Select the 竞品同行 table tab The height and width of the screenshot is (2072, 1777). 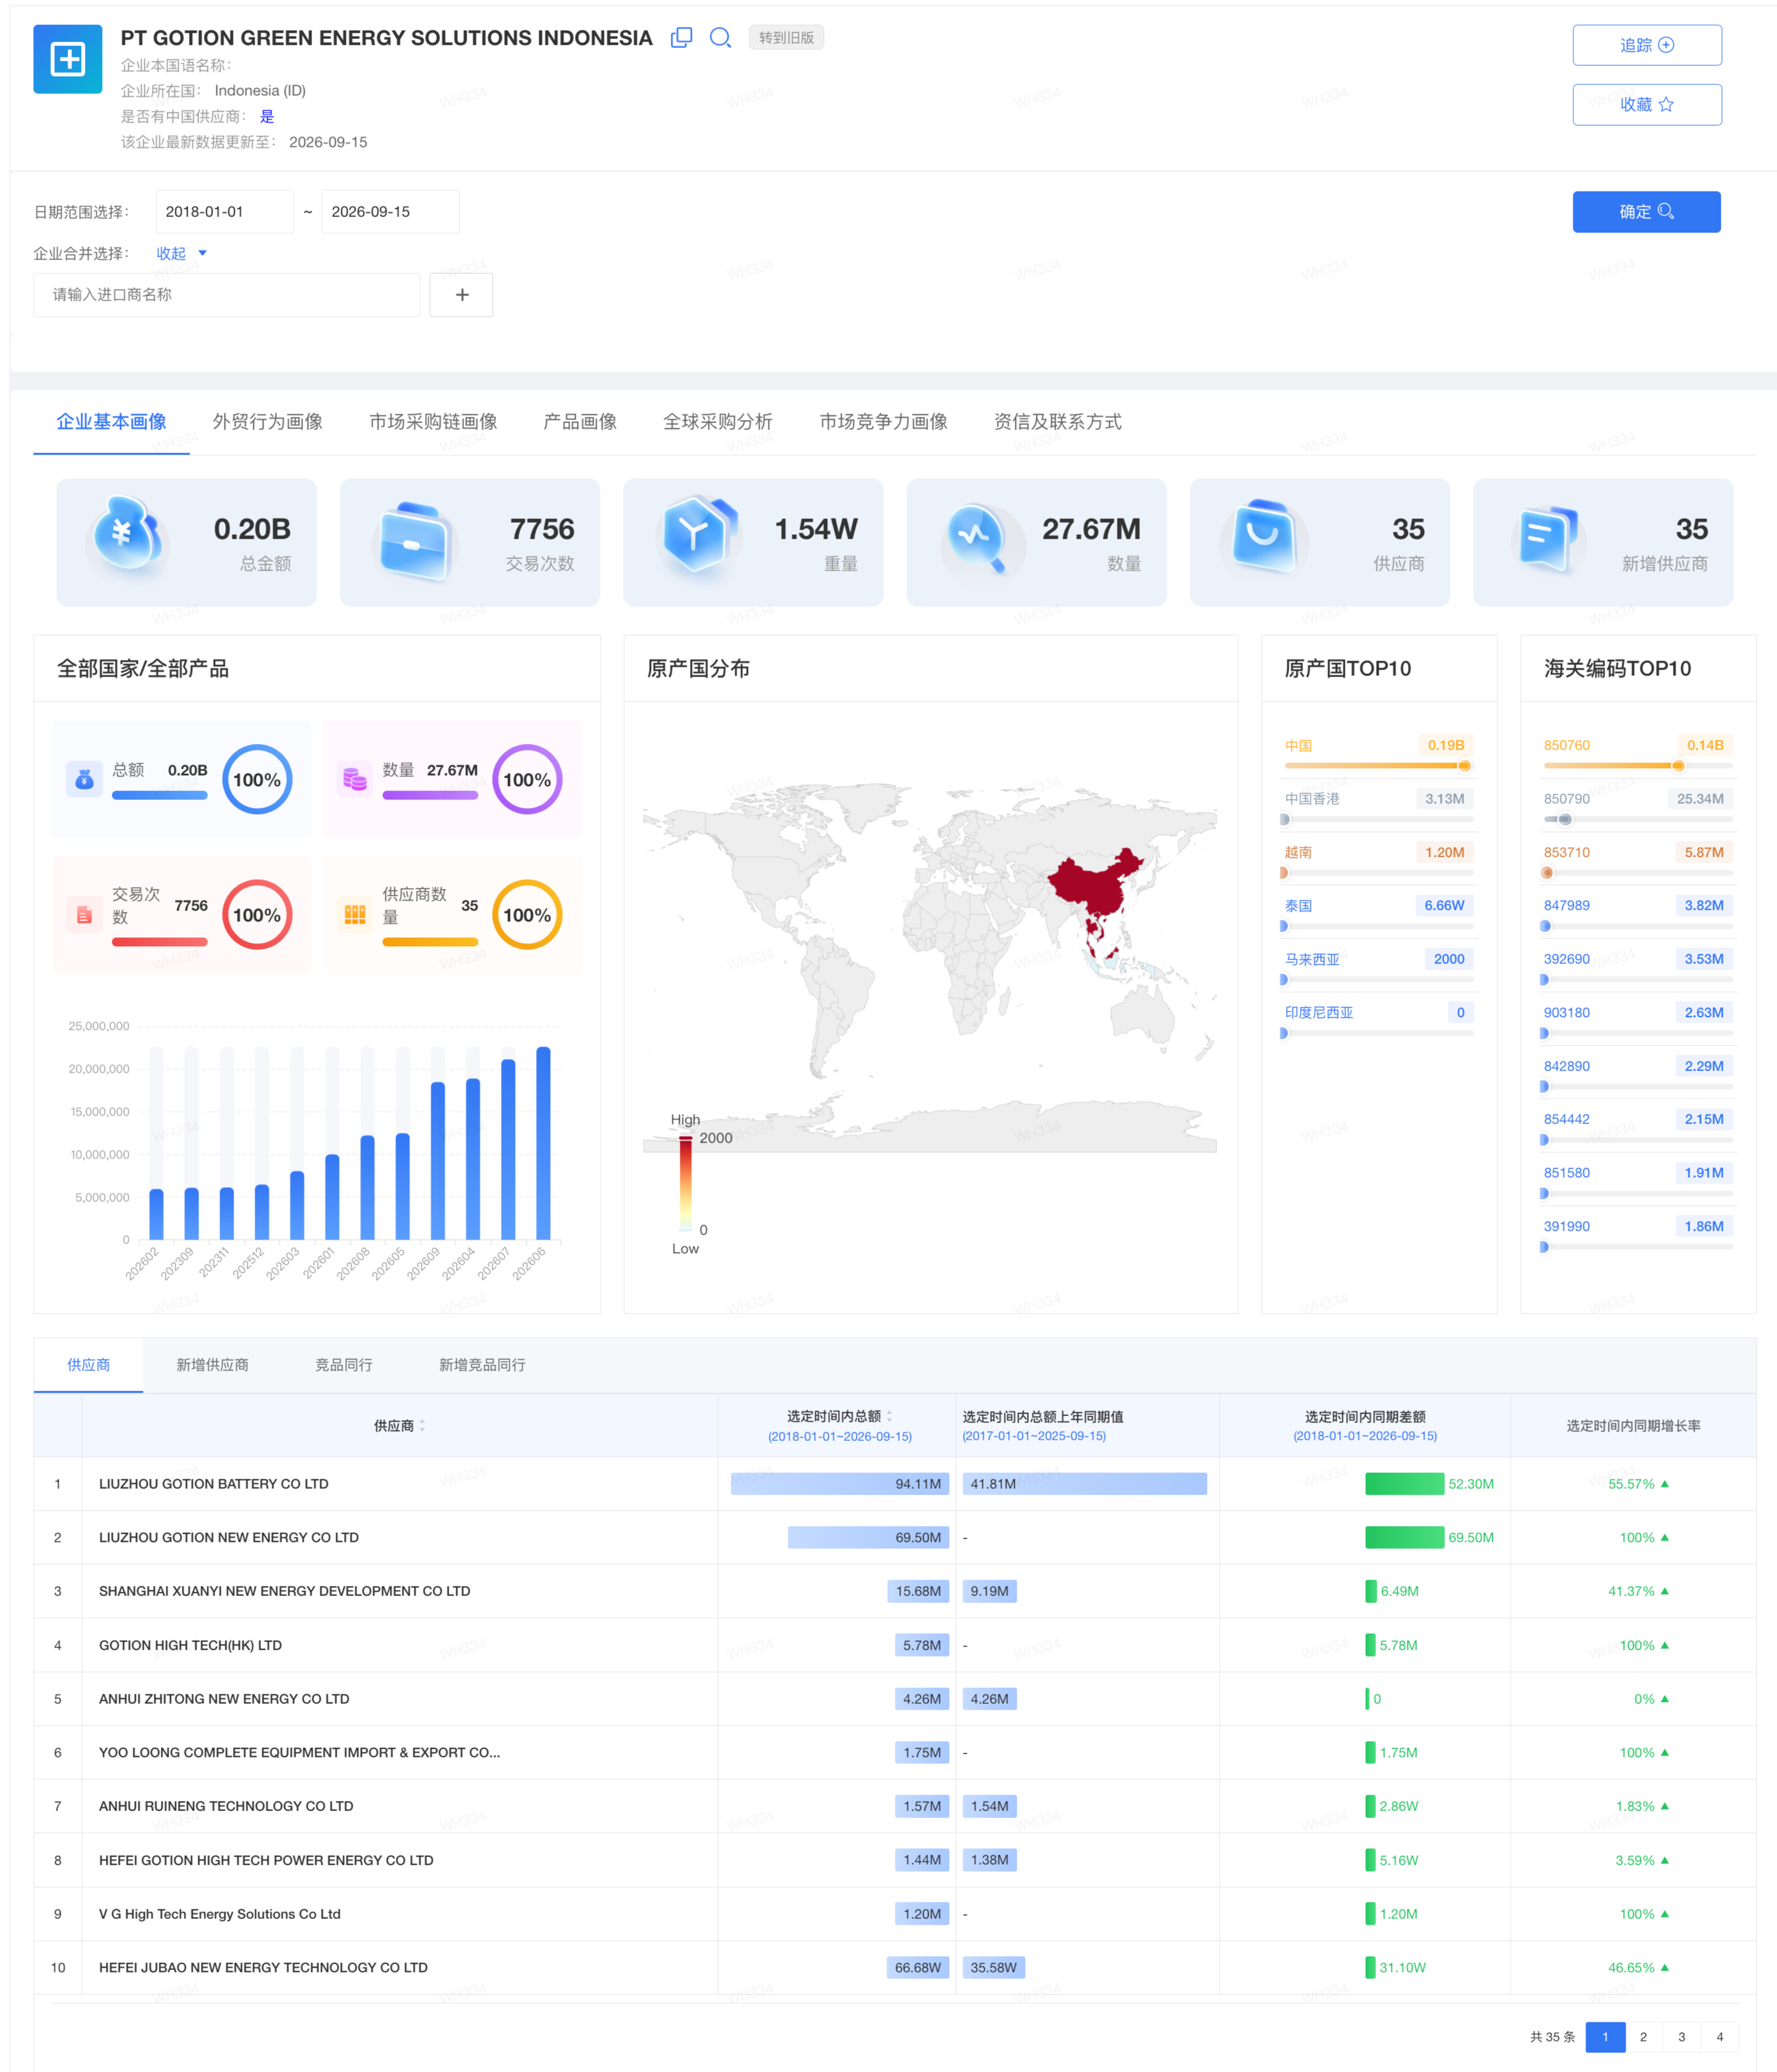344,1365
